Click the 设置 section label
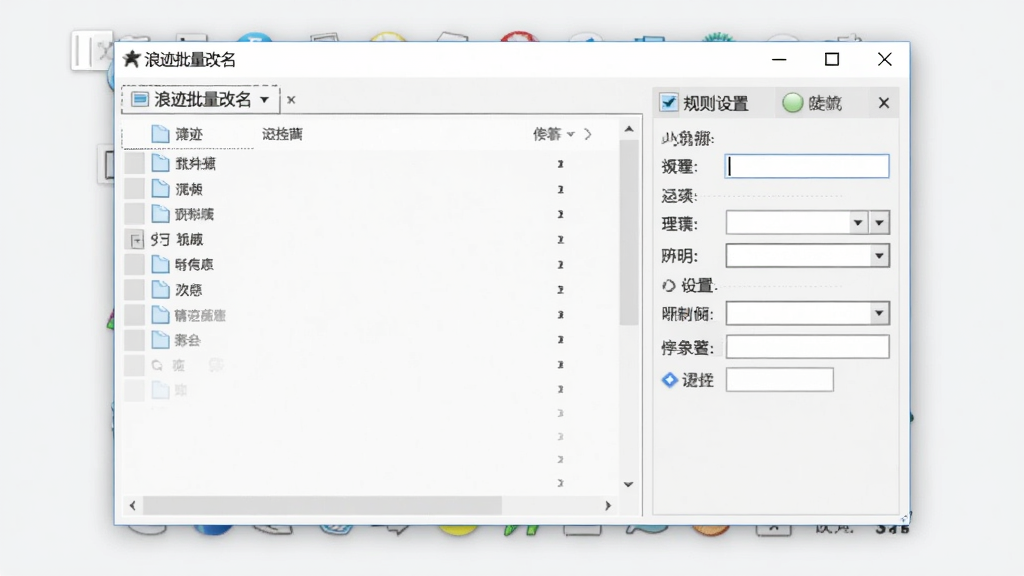This screenshot has width=1024, height=576. coord(697,286)
